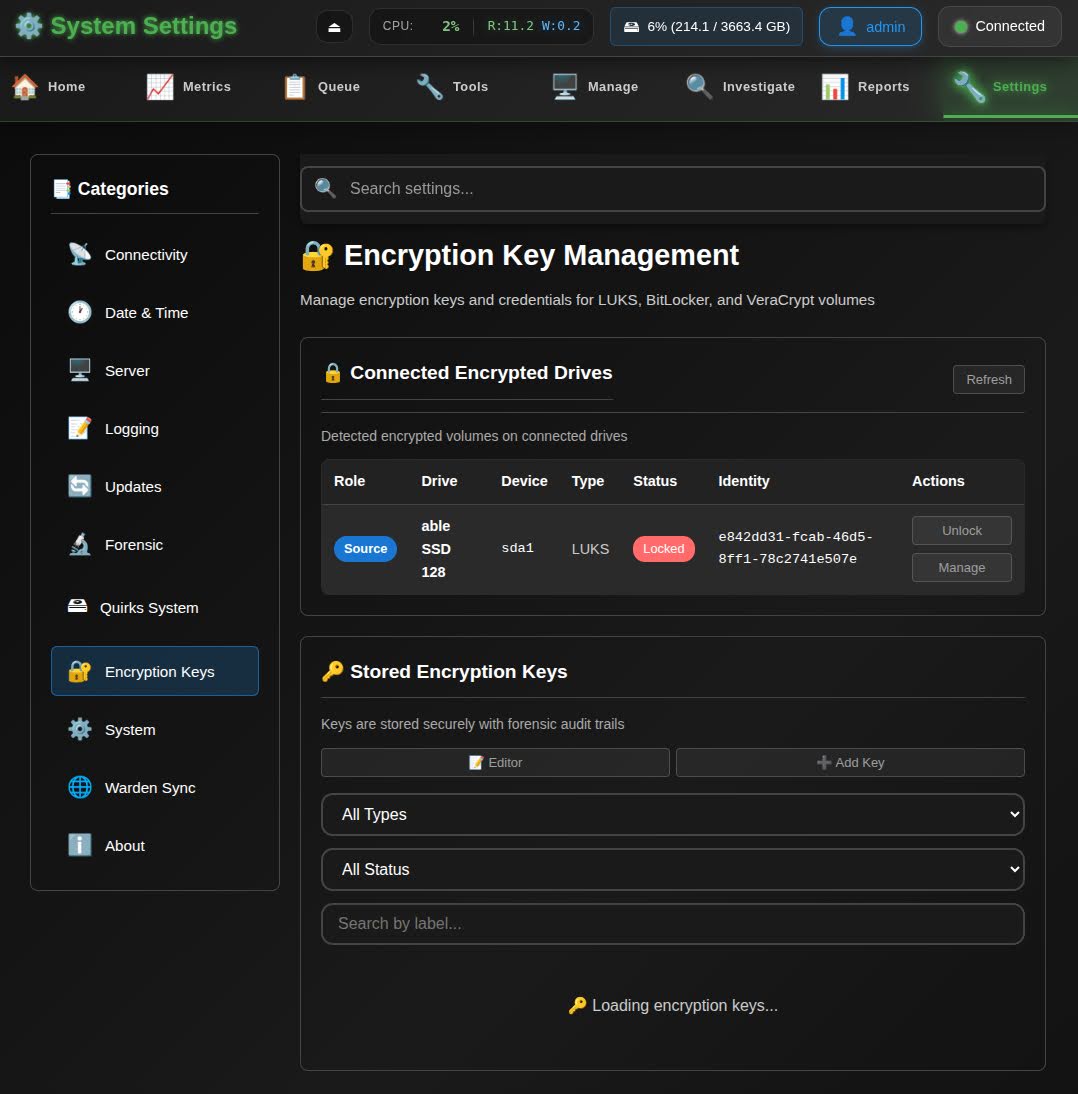Click the Server computer icon
This screenshot has height=1094, width=1078.
click(80, 370)
